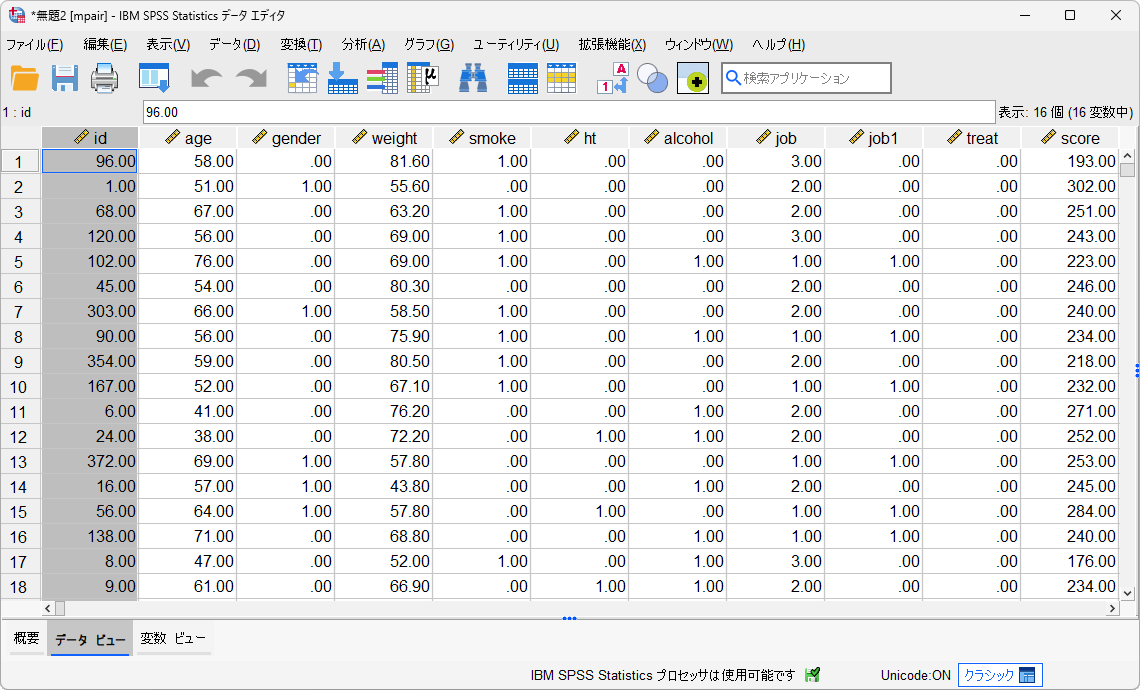The image size is (1140, 690).
Task: Save the dataset using the floppy disk icon
Action: point(65,78)
